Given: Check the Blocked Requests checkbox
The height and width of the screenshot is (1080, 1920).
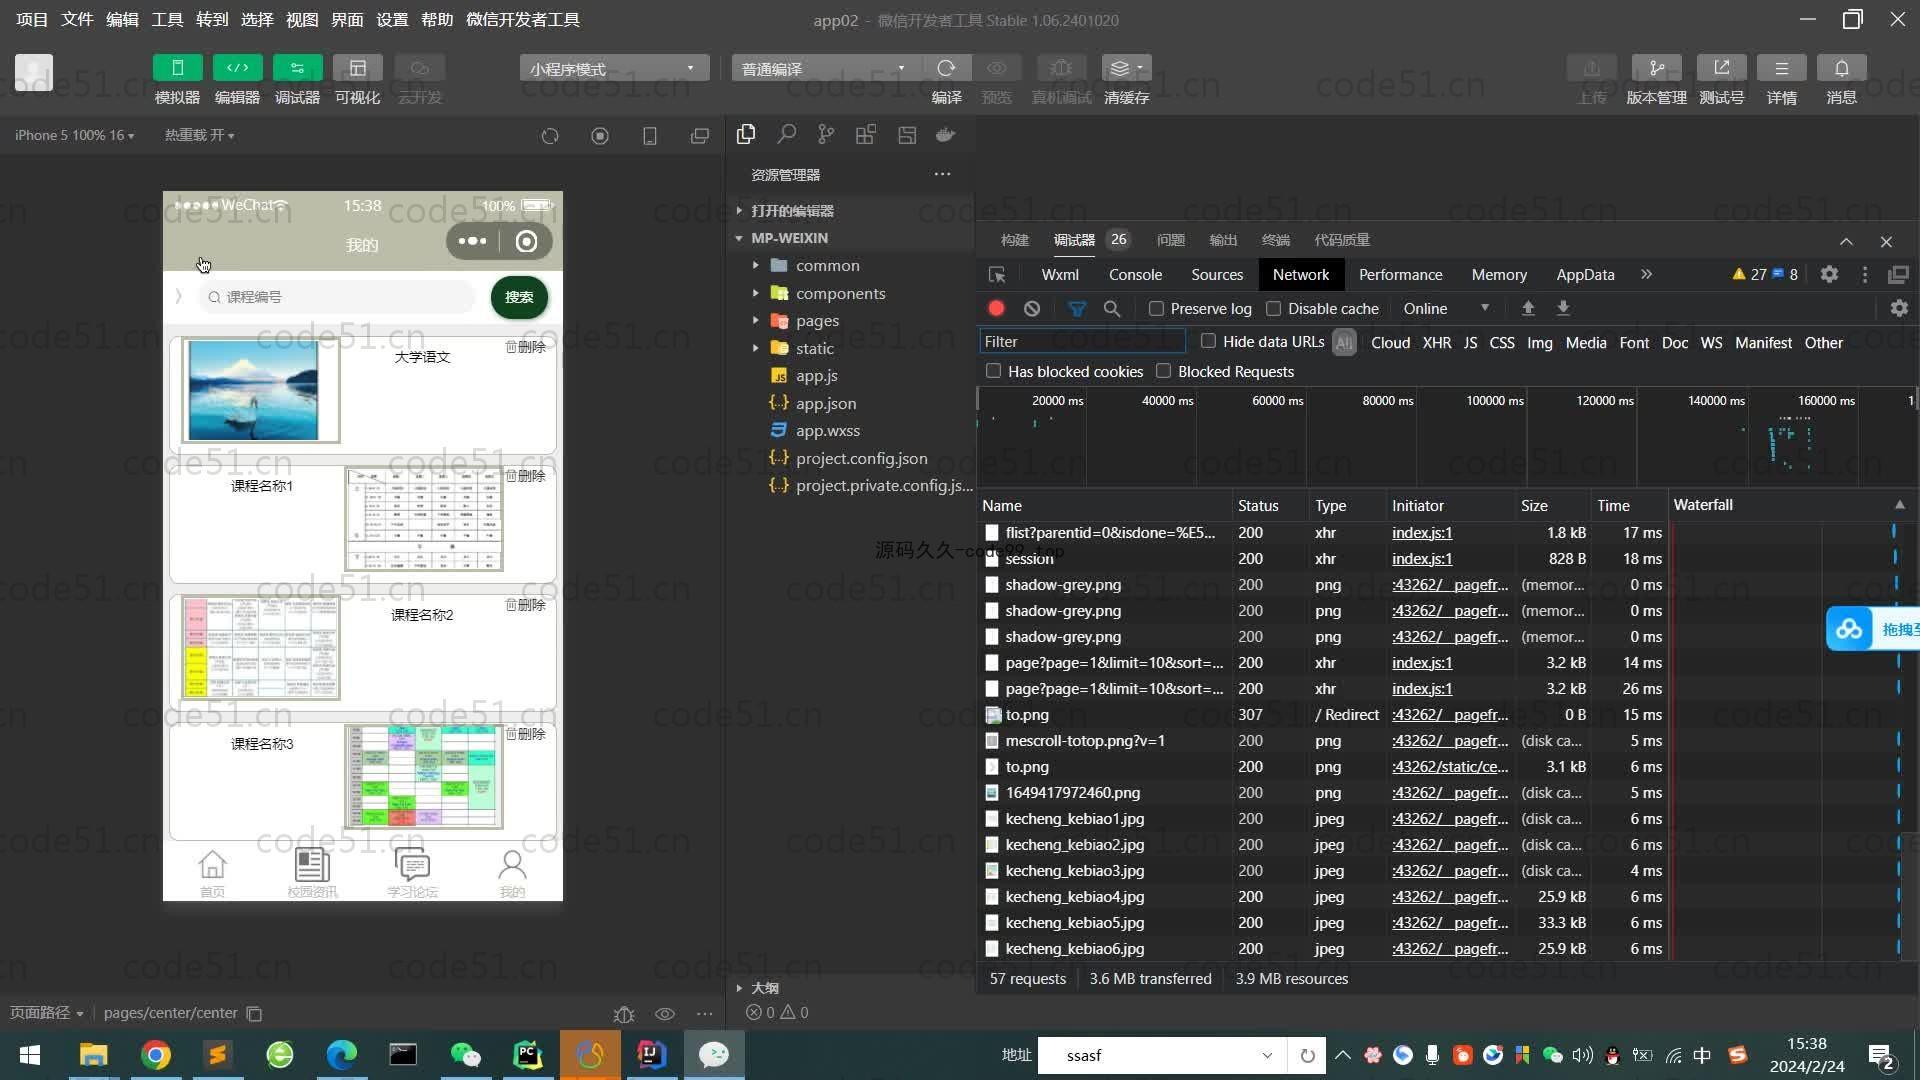Looking at the screenshot, I should [x=1163, y=371].
